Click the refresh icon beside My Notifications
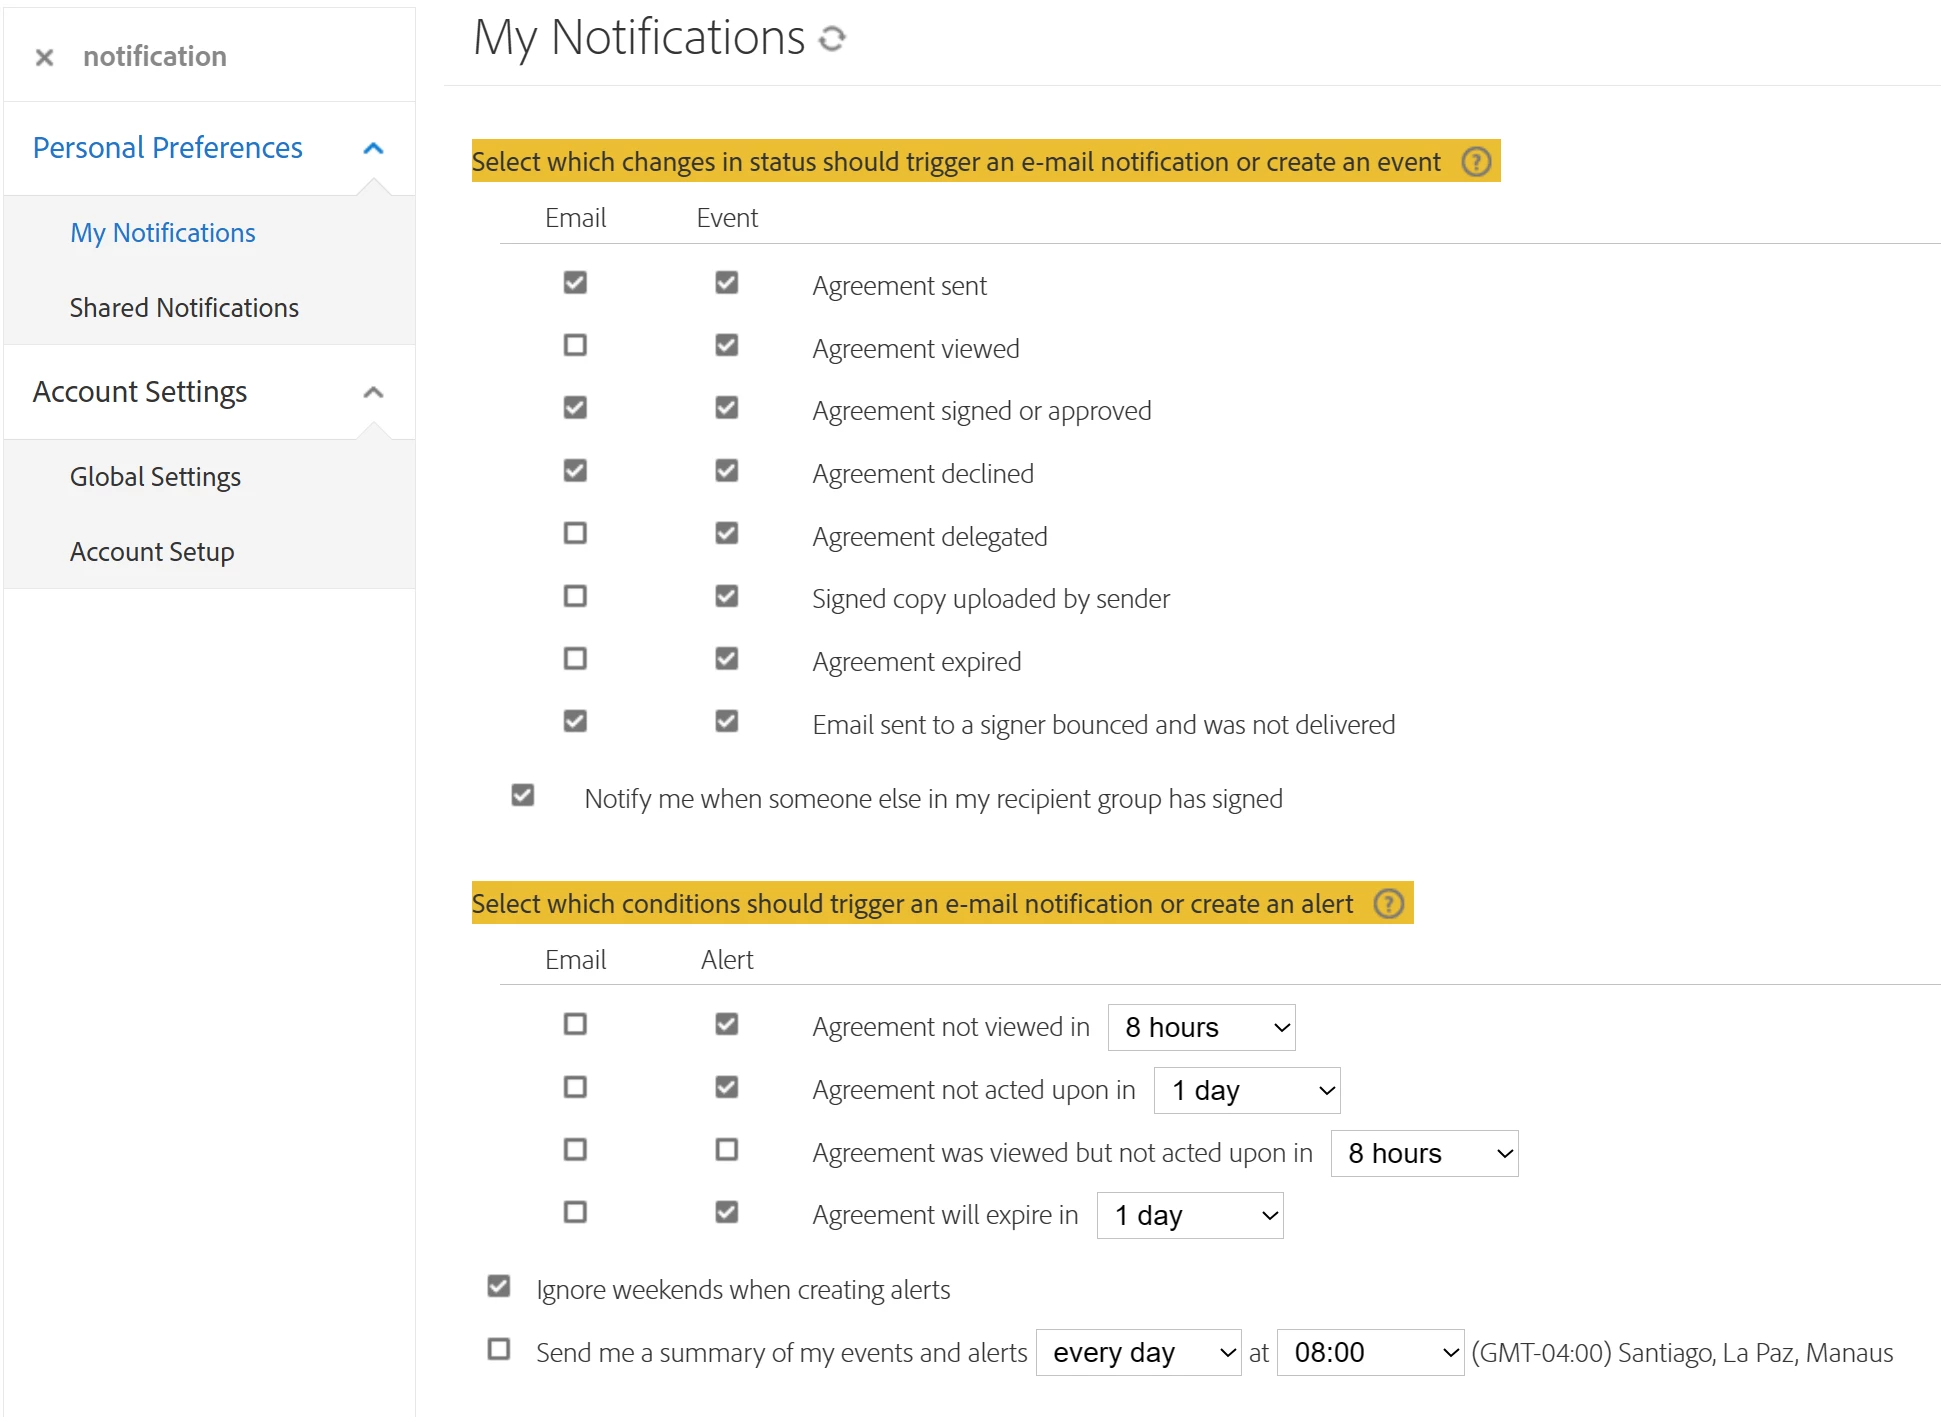This screenshot has height=1417, width=1941. pos(832,39)
